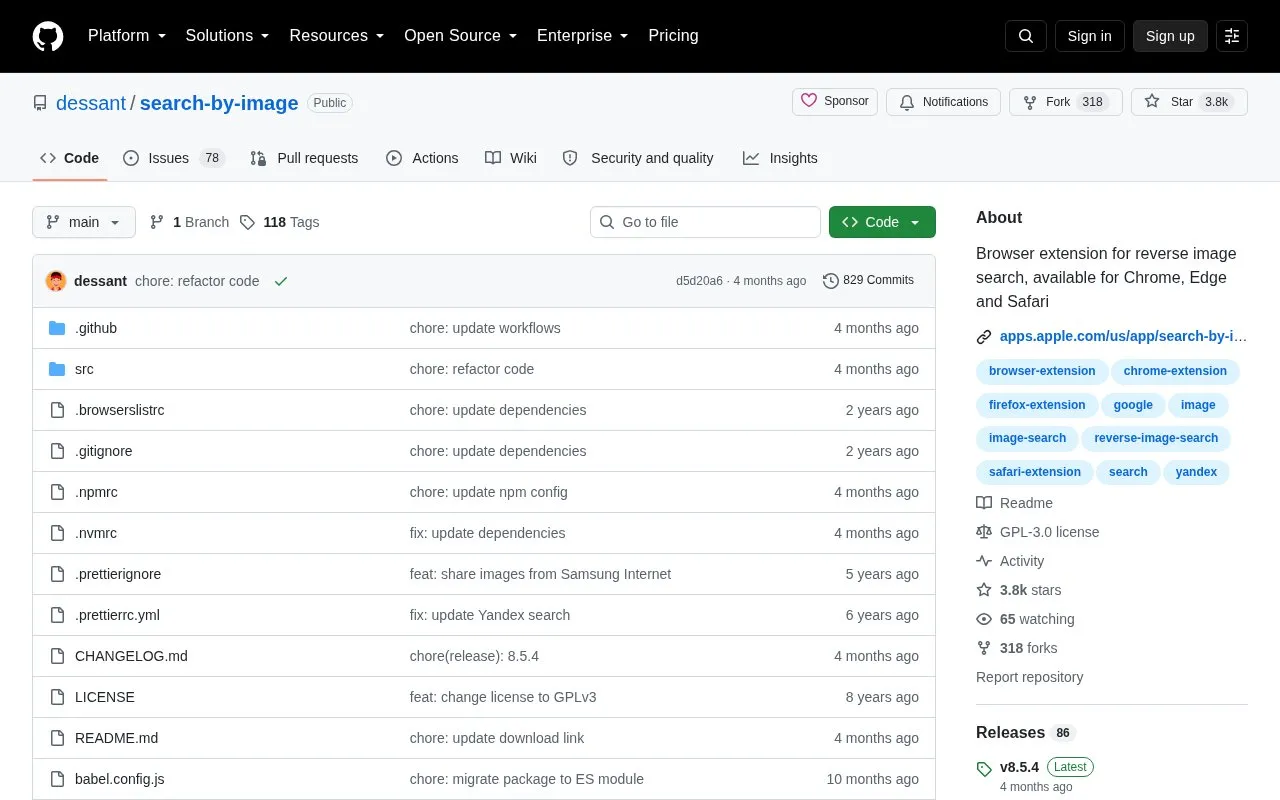1280x800 pixels.
Task: Click the file icon beside LICENSE
Action: point(57,697)
